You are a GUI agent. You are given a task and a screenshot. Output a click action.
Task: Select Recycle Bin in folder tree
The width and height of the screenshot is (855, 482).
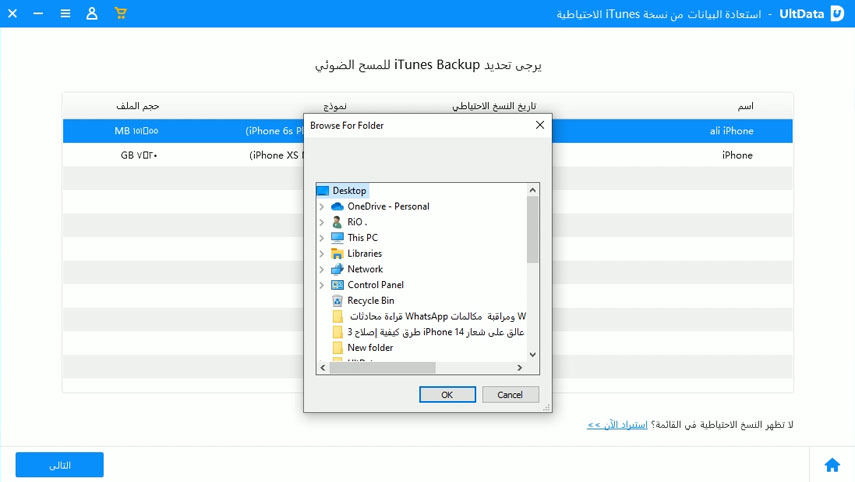pos(370,300)
